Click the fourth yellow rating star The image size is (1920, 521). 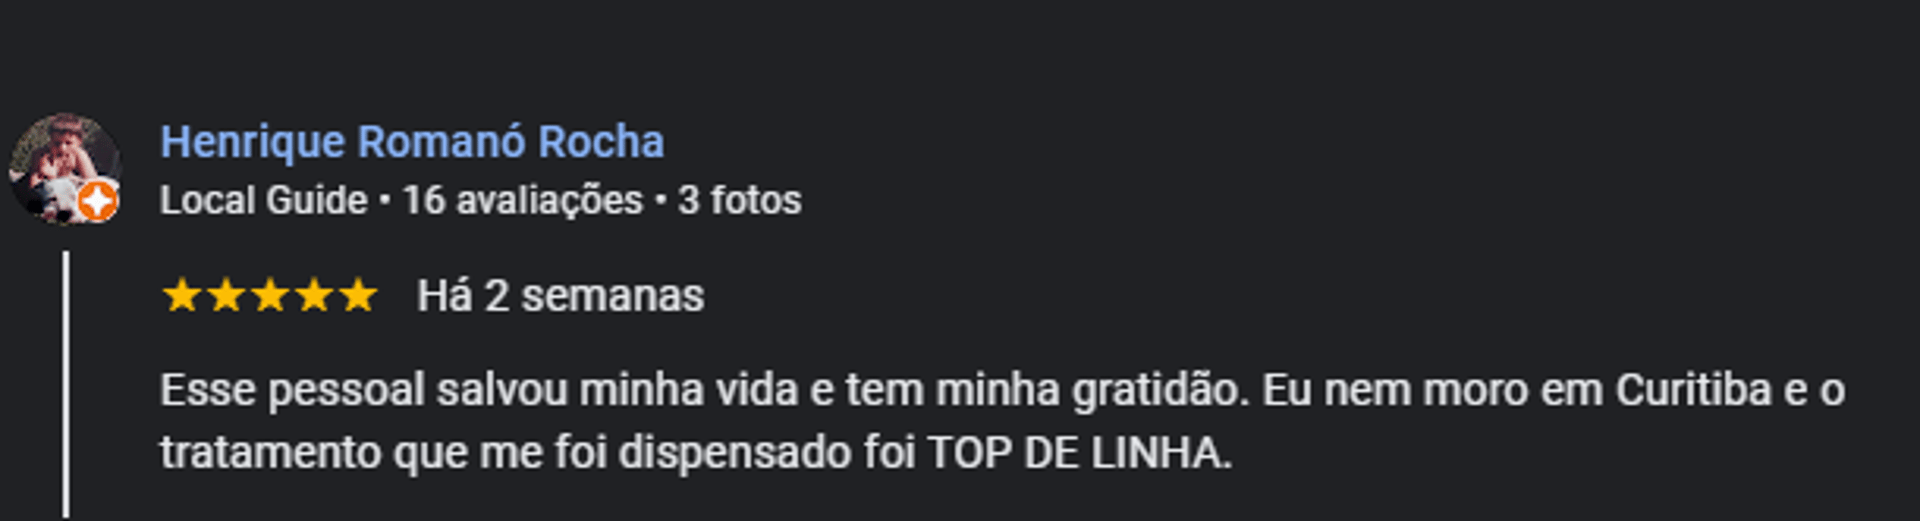click(x=314, y=296)
